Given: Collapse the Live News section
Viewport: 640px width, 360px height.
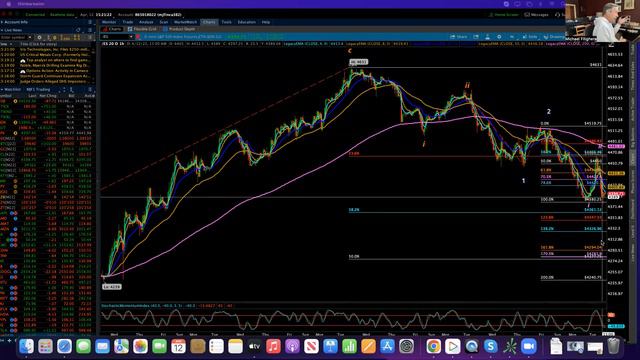Looking at the screenshot, I should (x=2, y=30).
